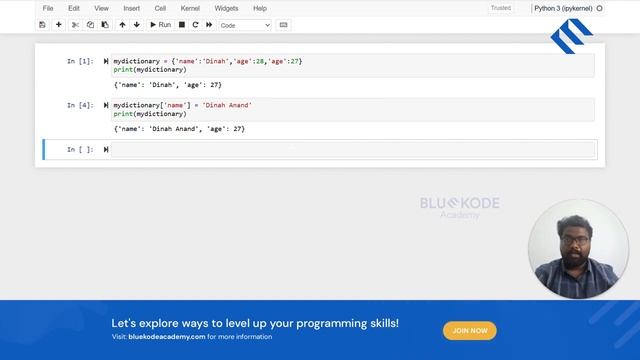Image resolution: width=640 pixels, height=360 pixels.
Task: Restart kernel and run all cells icon
Action: (x=209, y=25)
